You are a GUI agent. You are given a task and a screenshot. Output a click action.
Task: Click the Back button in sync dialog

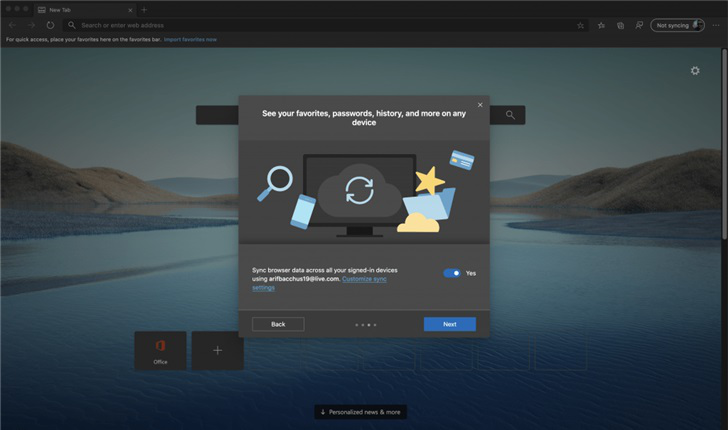tap(278, 324)
